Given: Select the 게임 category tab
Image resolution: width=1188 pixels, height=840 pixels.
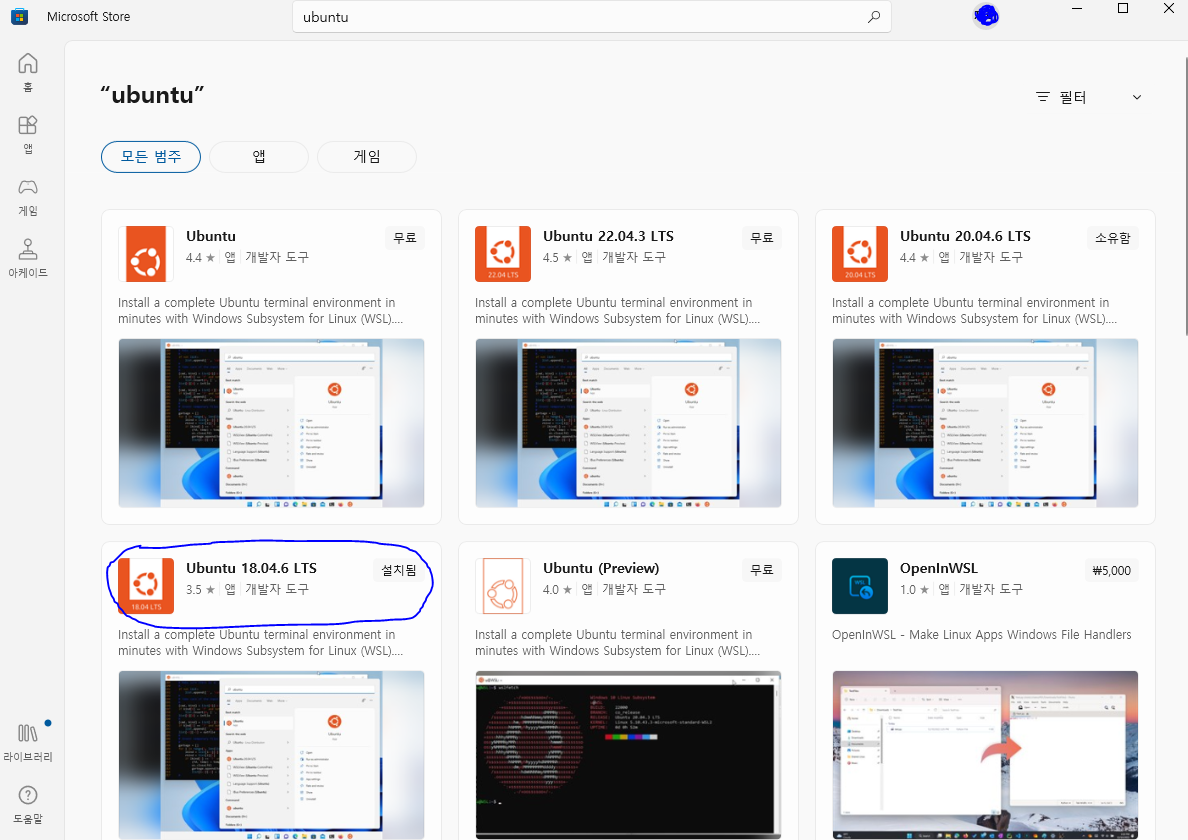Looking at the screenshot, I should click(x=367, y=157).
